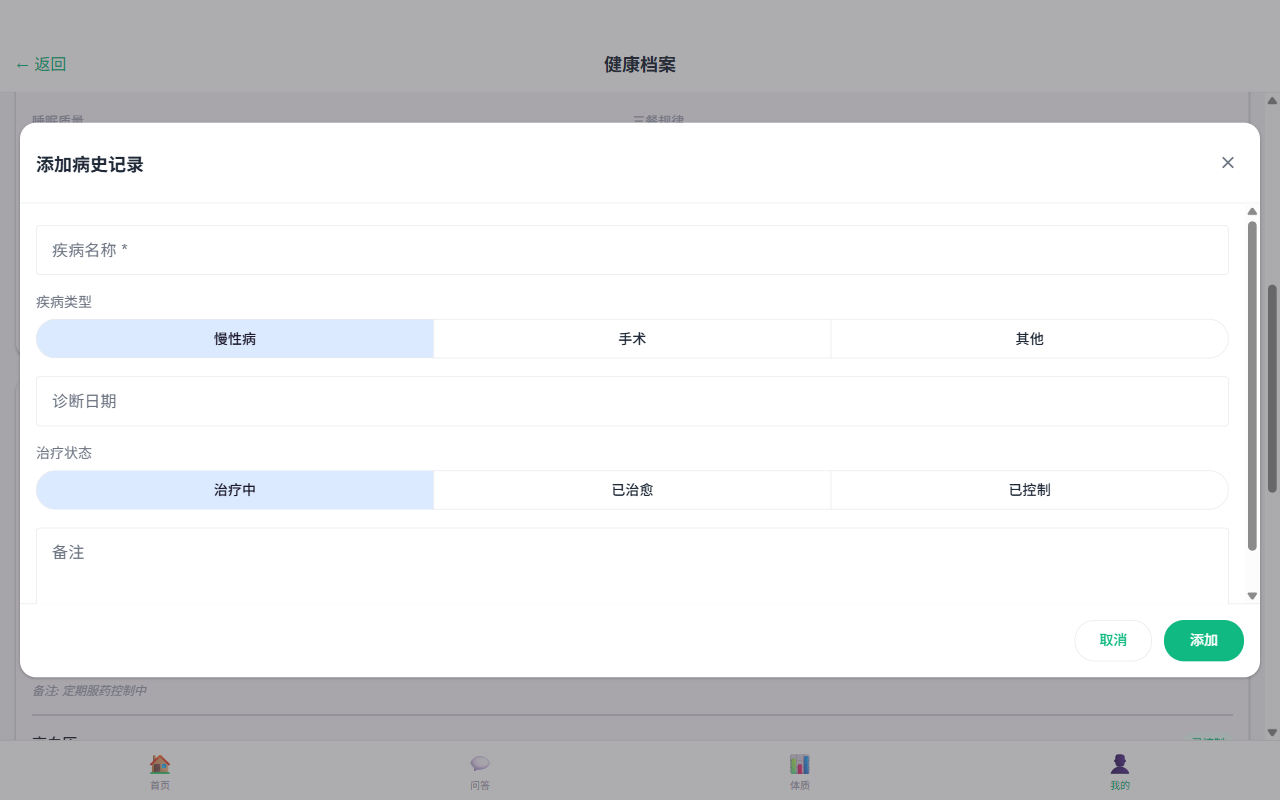Set treatment status to 已控制

click(x=1029, y=491)
